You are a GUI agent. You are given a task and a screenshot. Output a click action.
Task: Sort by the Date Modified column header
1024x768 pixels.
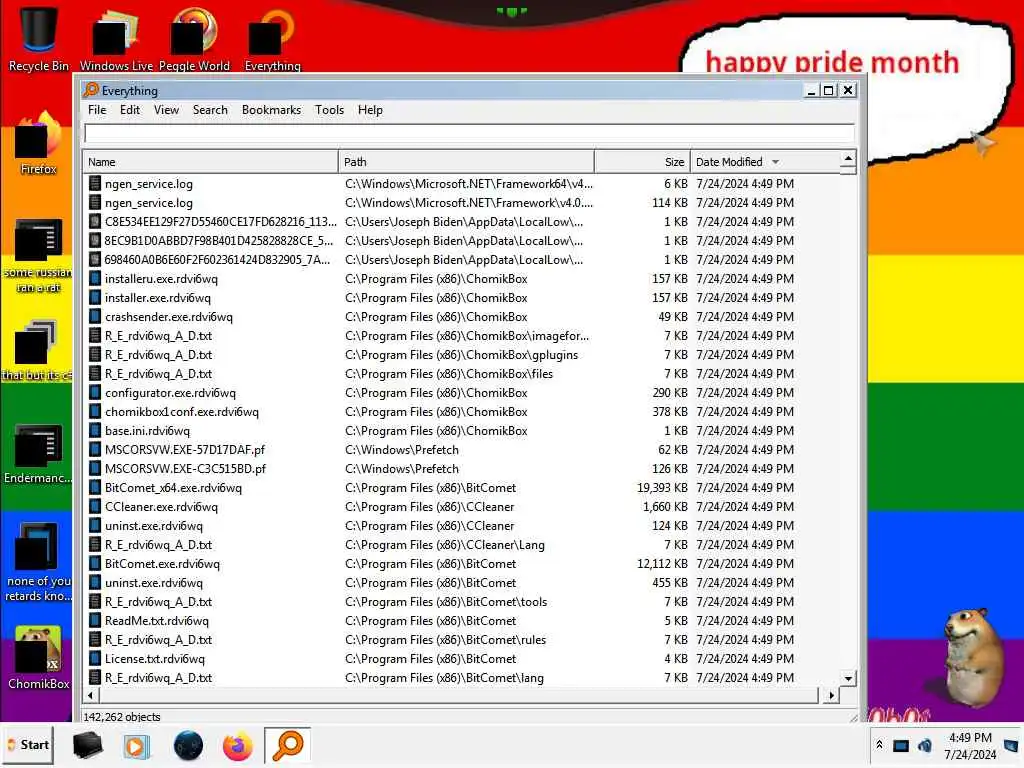point(765,162)
